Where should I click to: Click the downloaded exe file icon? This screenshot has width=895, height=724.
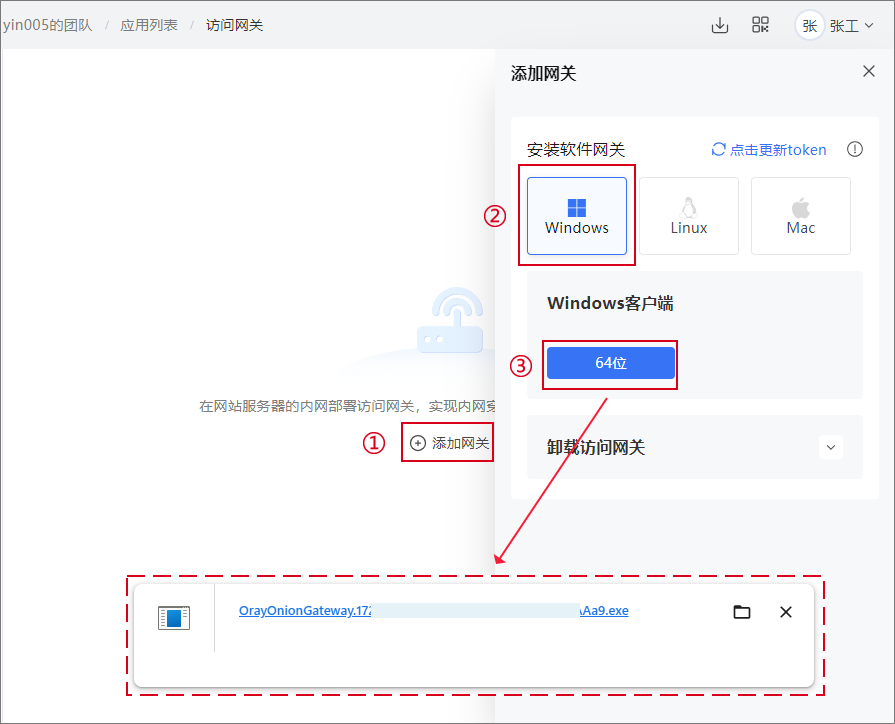pos(174,618)
